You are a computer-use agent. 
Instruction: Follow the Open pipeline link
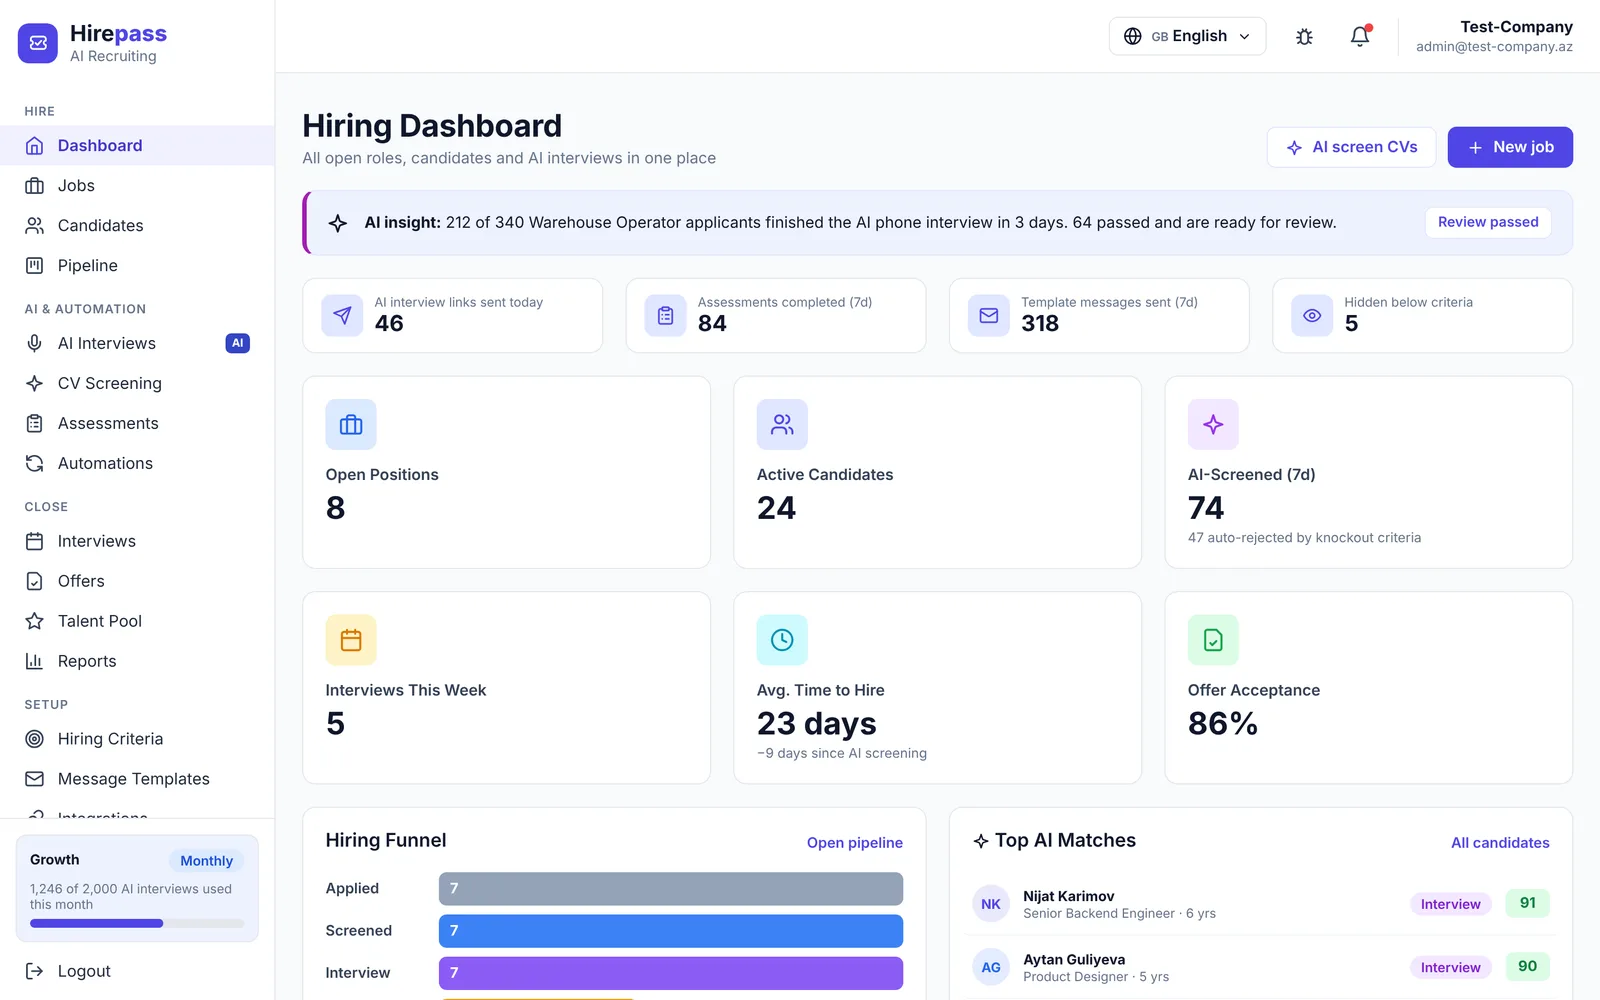(855, 843)
